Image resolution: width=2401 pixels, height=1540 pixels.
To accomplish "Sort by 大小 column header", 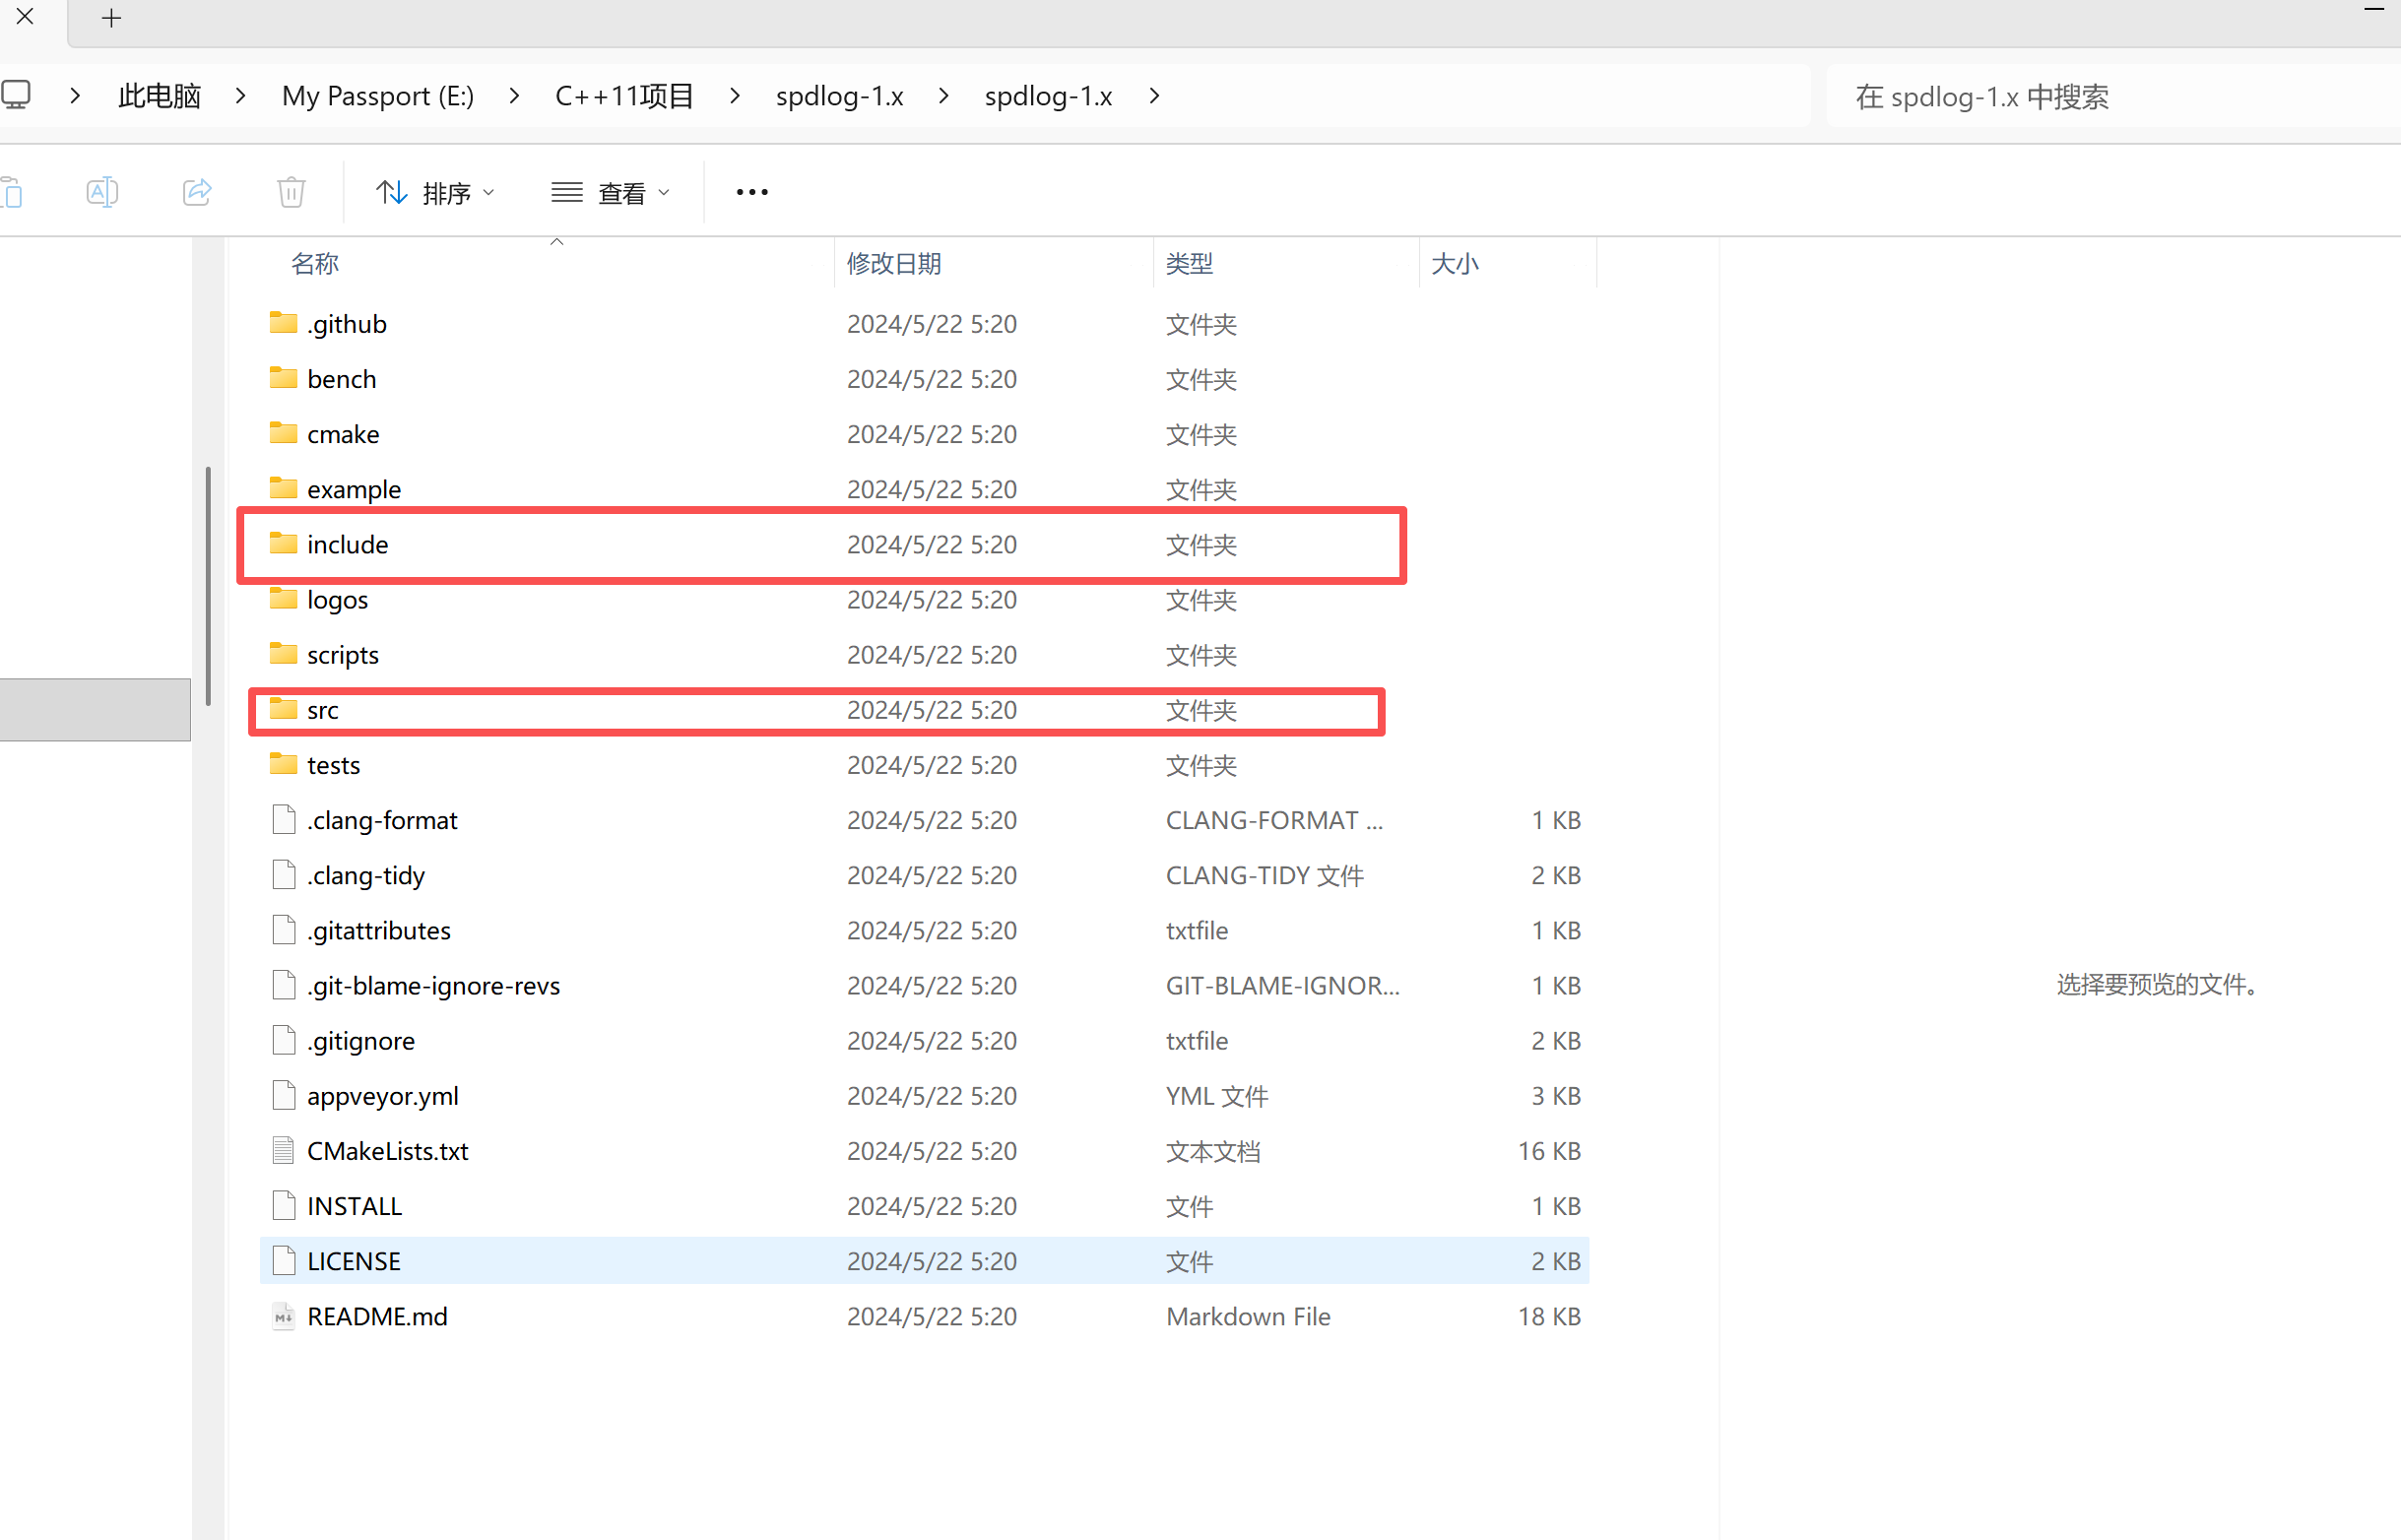I will 1454,264.
